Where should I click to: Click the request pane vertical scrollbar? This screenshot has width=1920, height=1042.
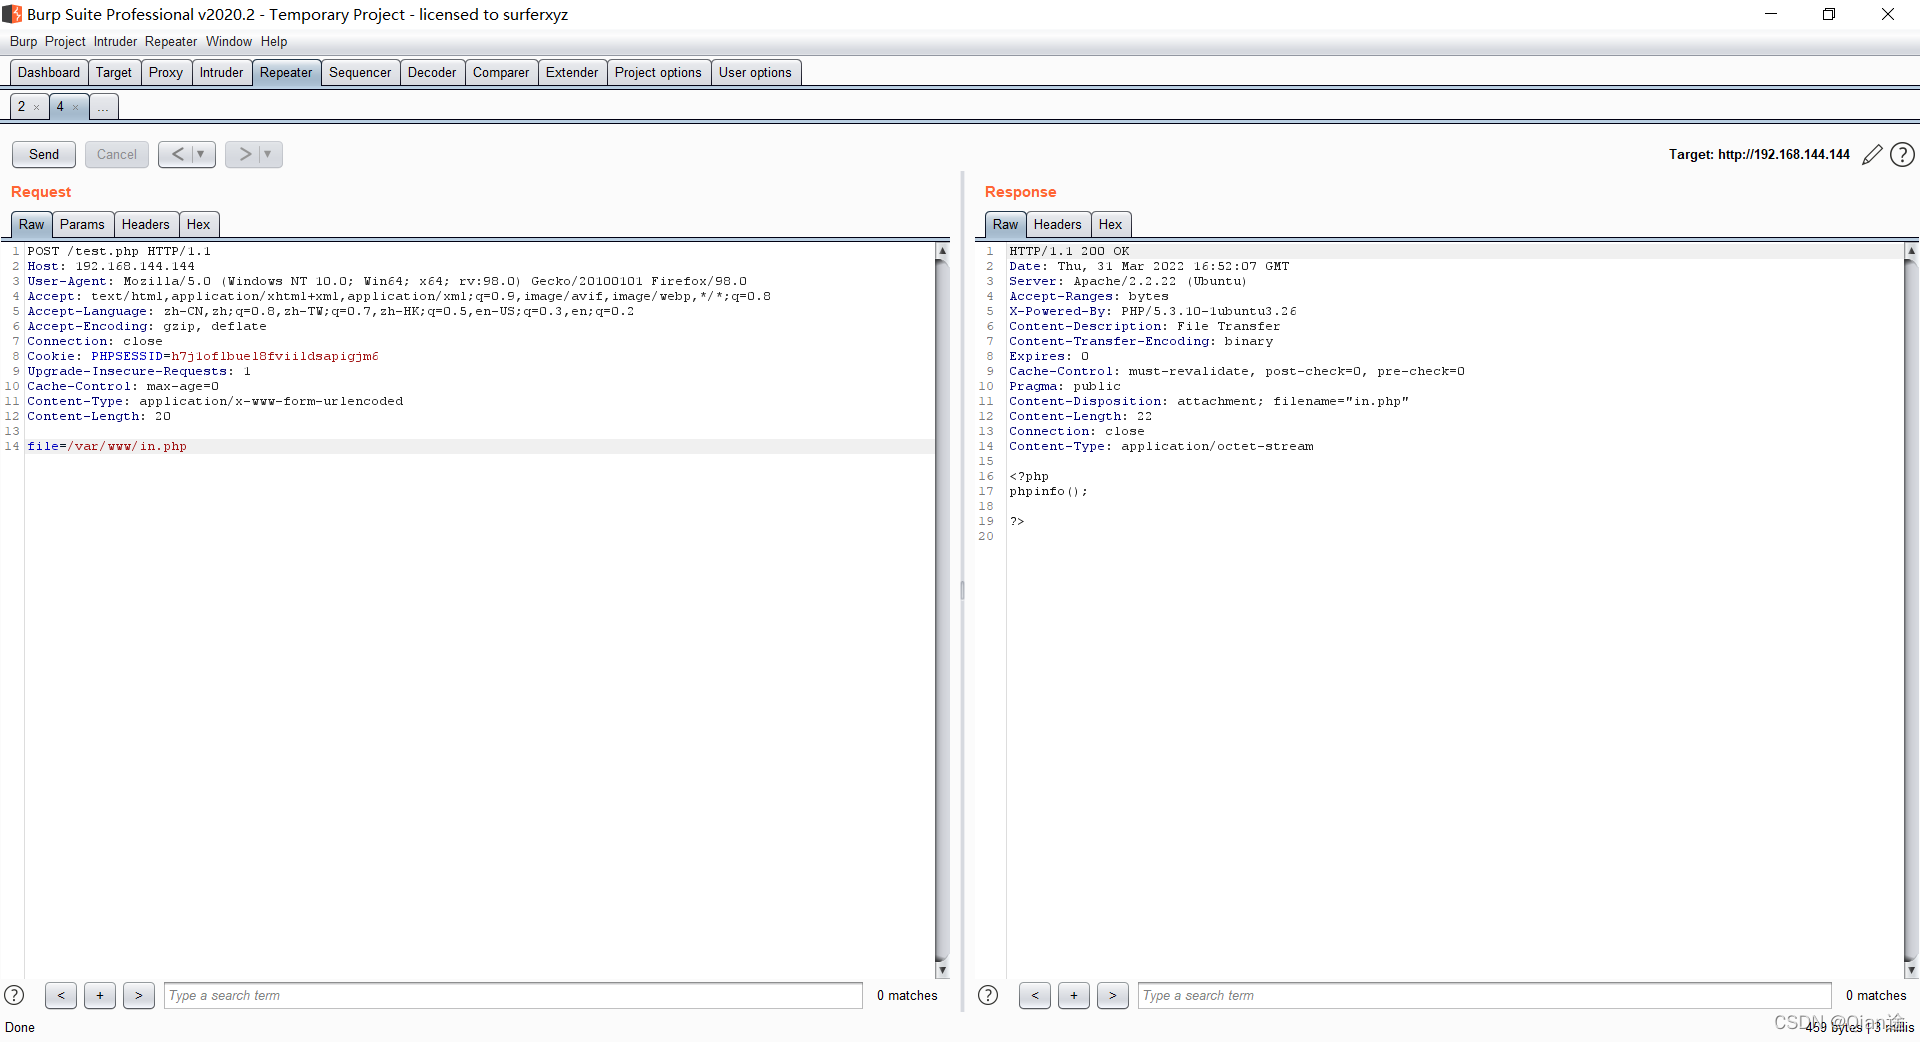tap(942, 610)
